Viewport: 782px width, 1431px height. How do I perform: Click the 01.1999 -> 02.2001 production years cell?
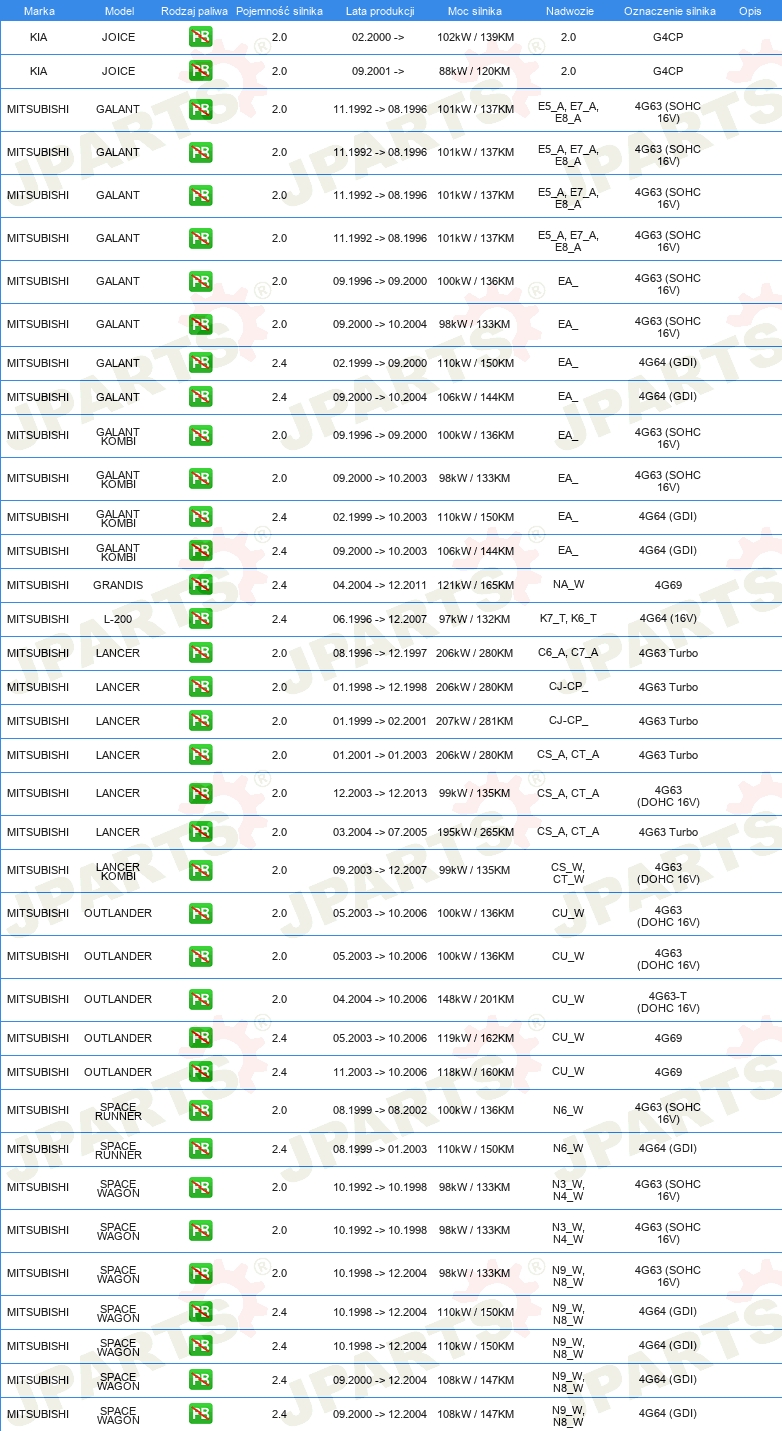[380, 721]
